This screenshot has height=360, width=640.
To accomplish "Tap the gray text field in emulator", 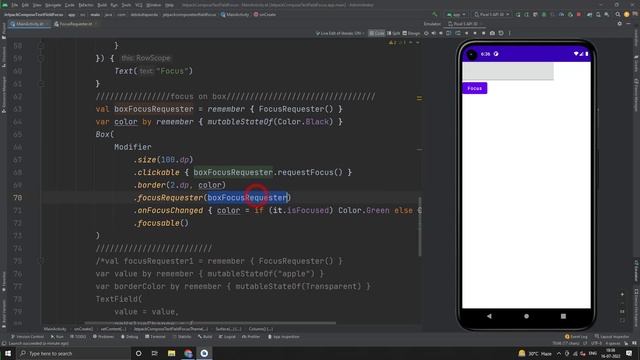I will (508, 71).
